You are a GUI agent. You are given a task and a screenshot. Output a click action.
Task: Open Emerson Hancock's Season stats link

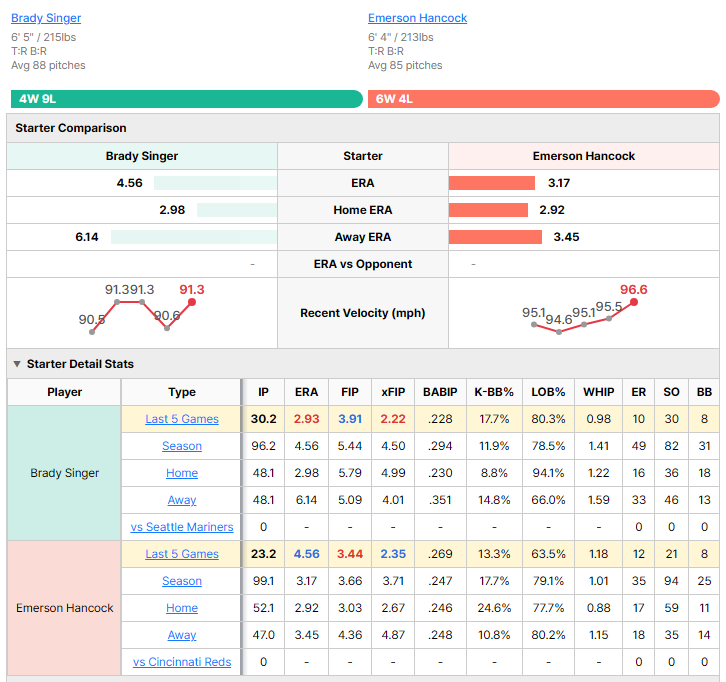point(182,581)
